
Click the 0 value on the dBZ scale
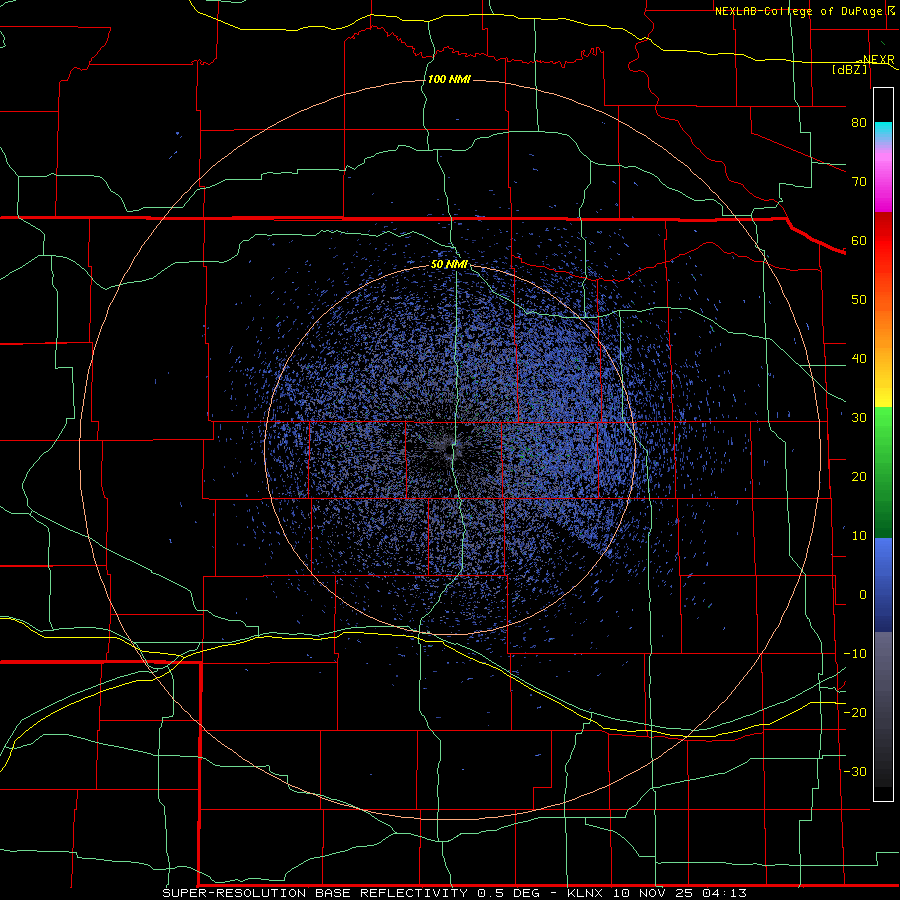point(863,595)
